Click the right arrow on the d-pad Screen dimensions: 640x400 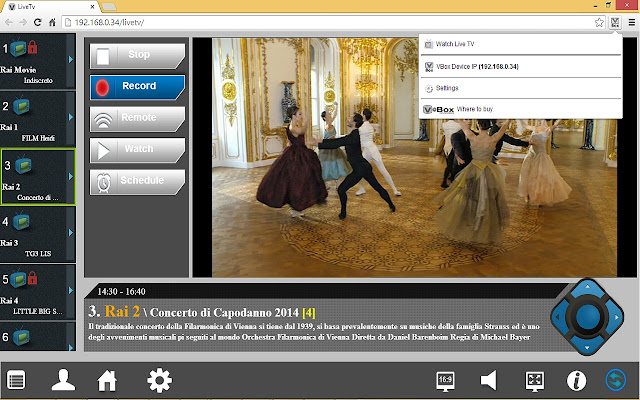click(617, 317)
